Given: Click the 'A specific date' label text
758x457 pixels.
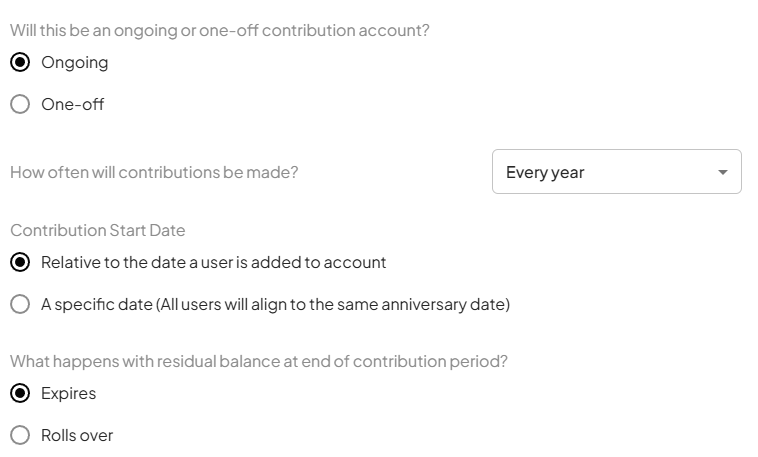Looking at the screenshot, I should [97, 304].
